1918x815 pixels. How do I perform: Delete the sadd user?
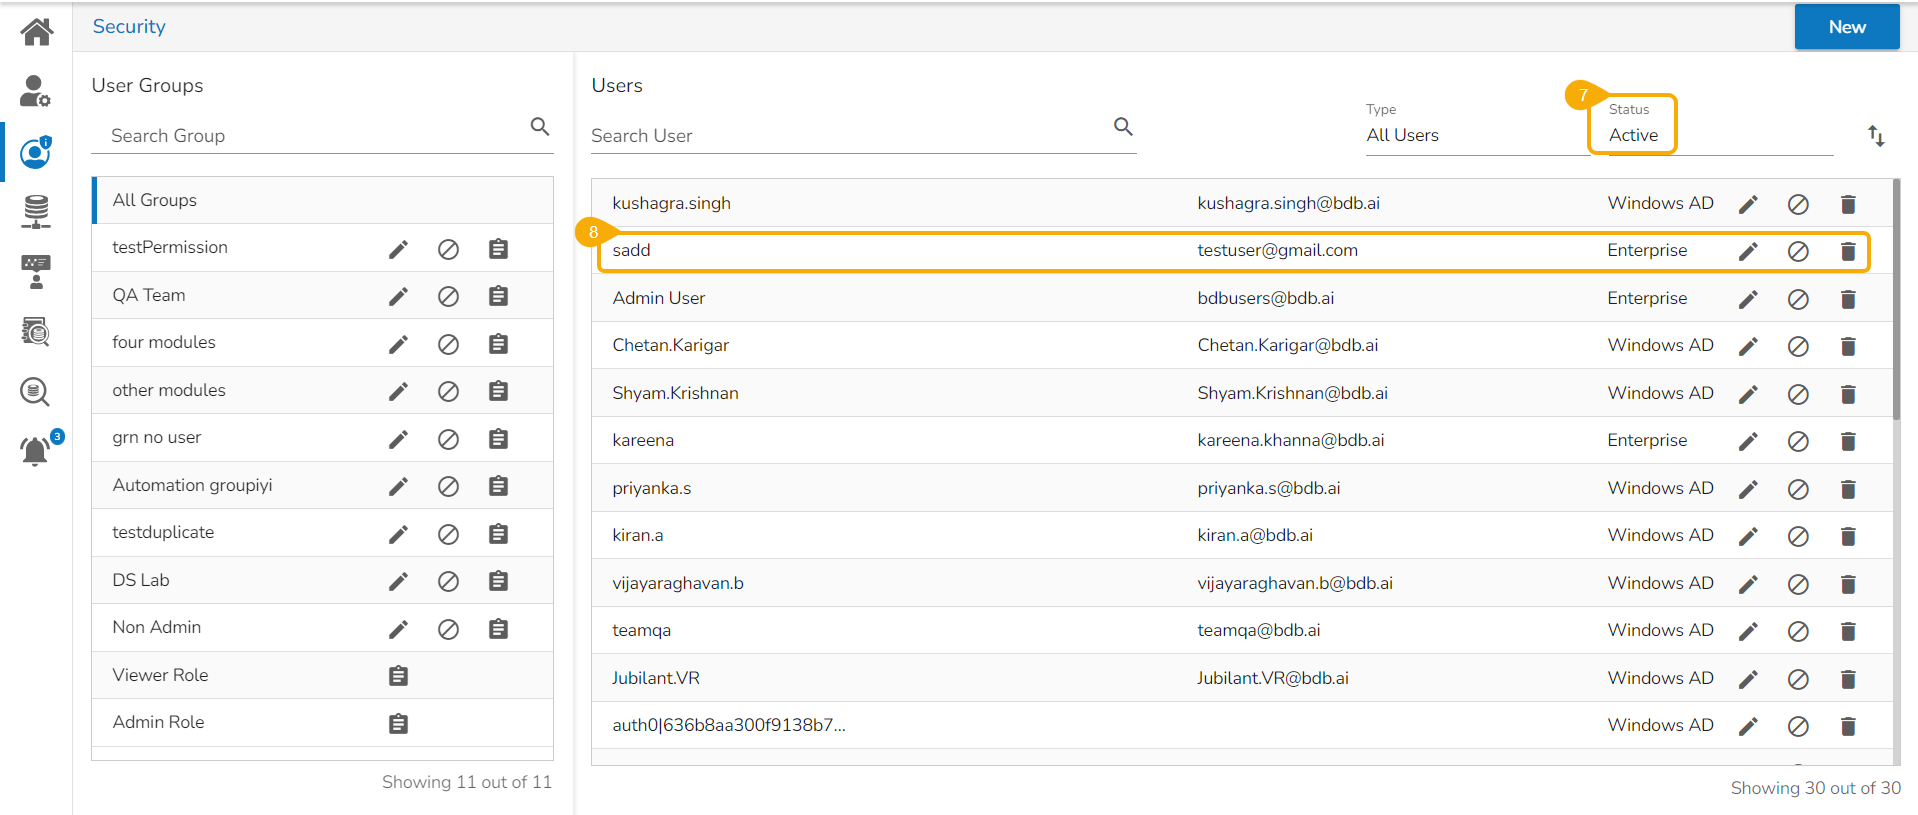(1847, 252)
